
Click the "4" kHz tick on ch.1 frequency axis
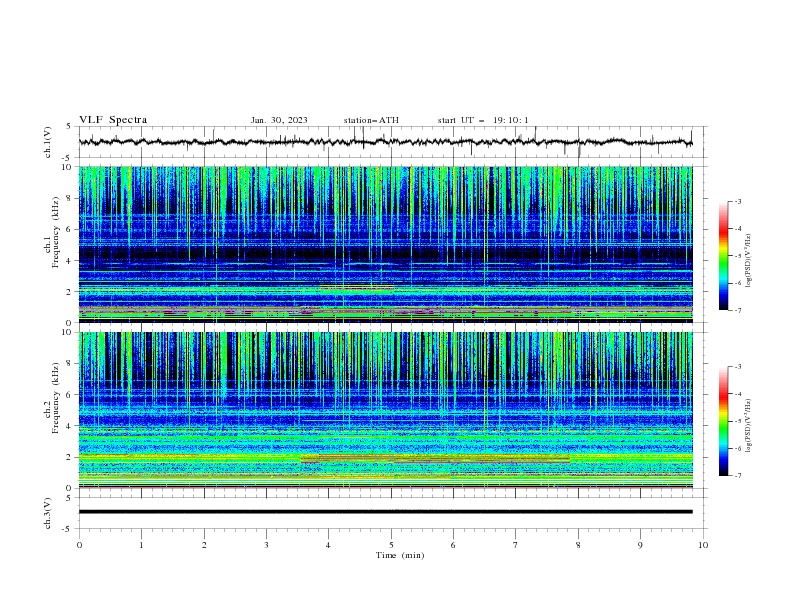pos(70,261)
